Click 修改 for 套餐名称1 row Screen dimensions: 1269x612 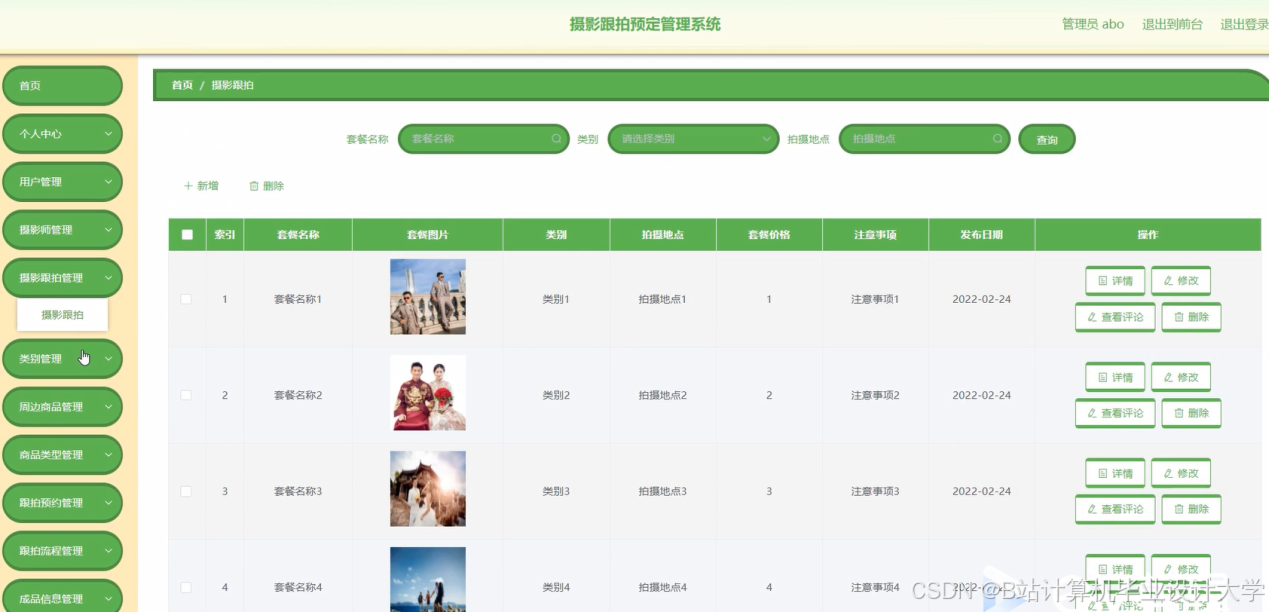(1181, 281)
